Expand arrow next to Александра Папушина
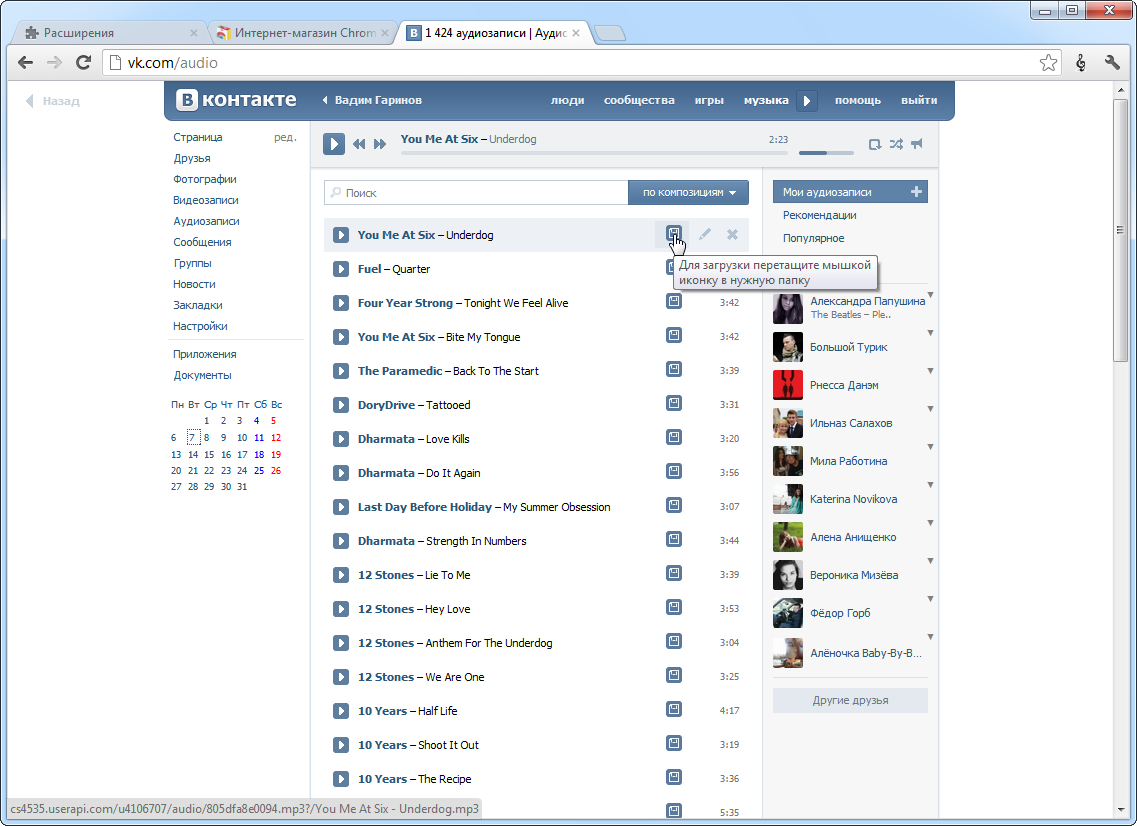1137x826 pixels. [x=930, y=296]
